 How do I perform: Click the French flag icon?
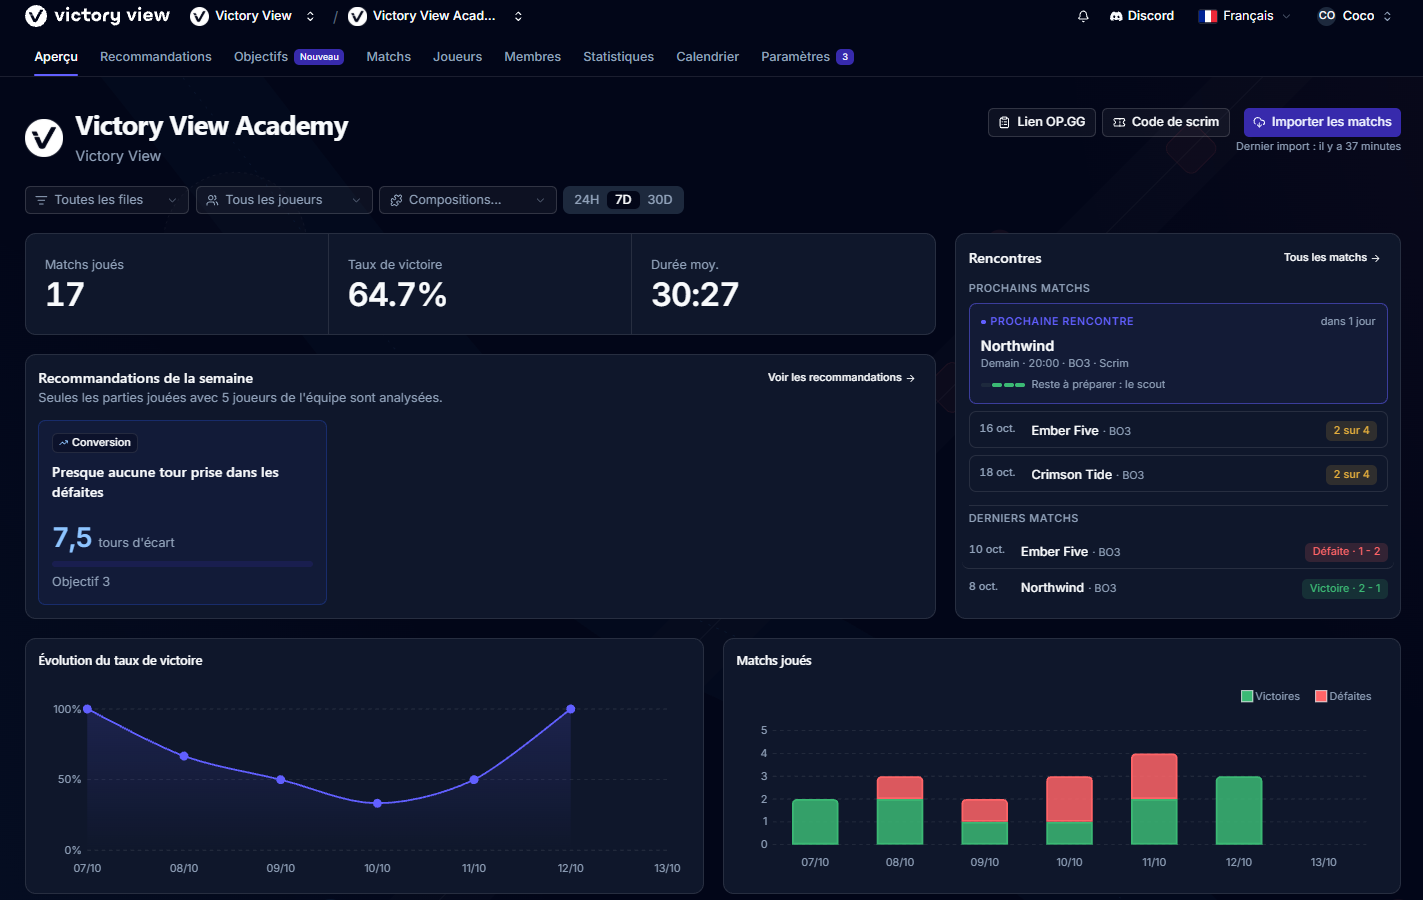1208,16
